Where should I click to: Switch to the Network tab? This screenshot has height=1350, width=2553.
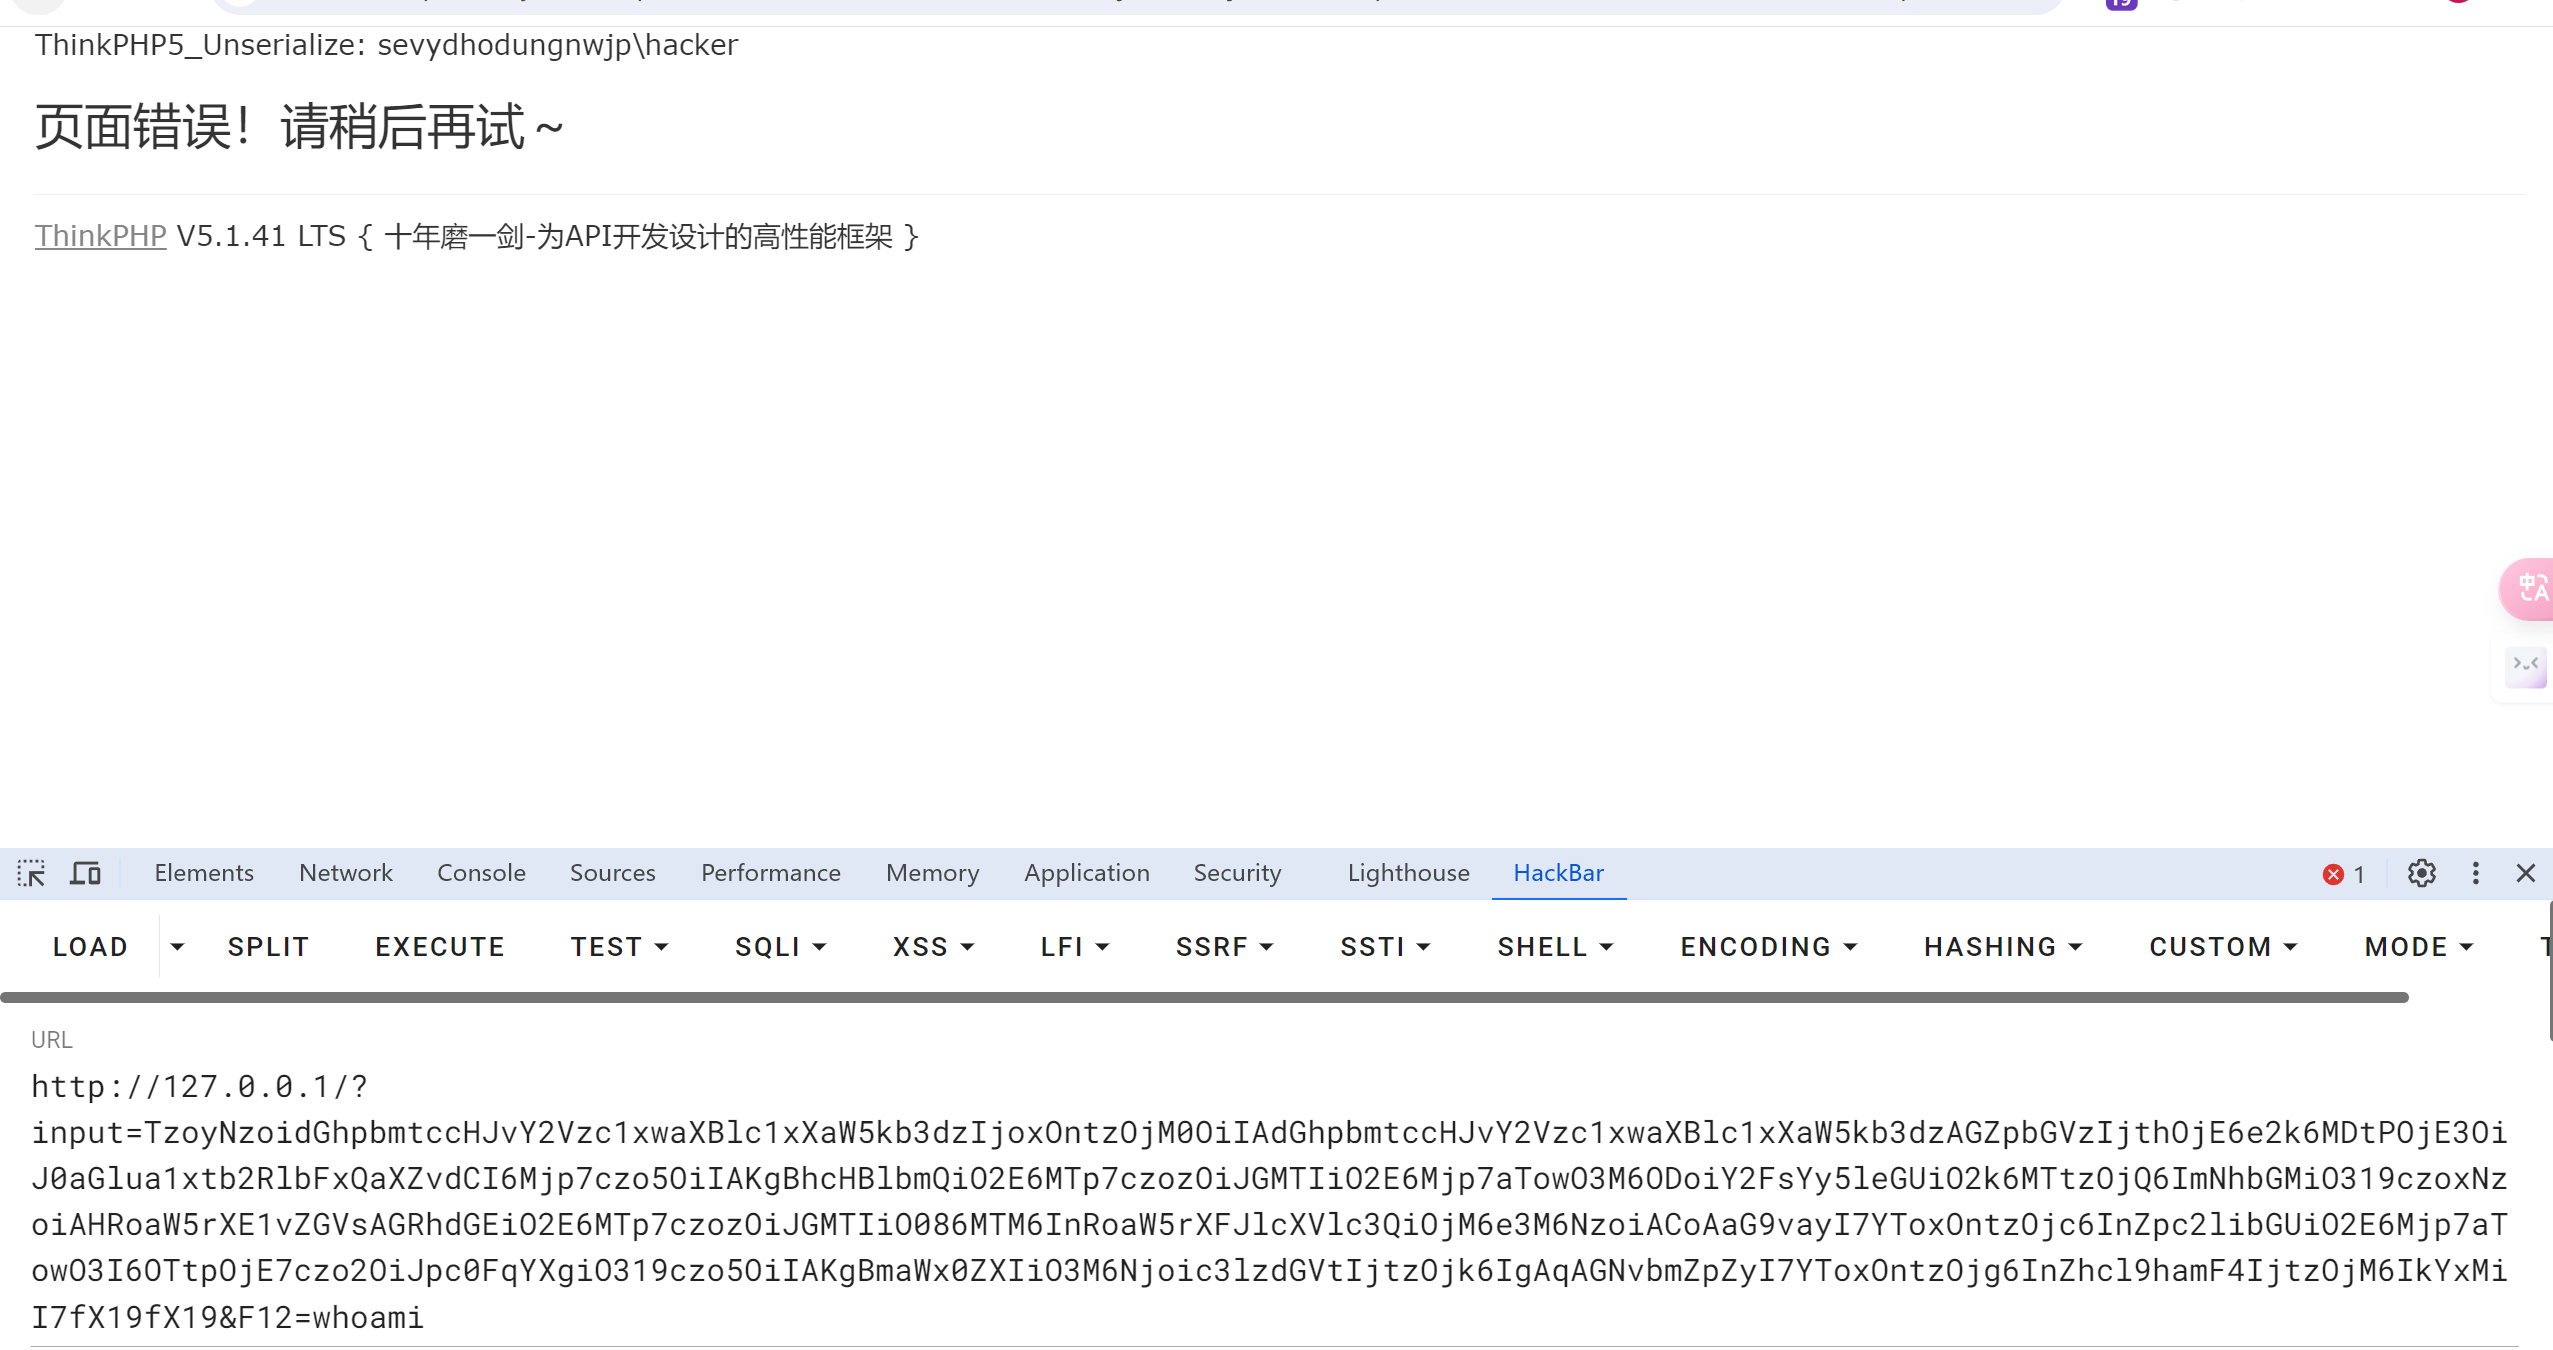pos(345,873)
